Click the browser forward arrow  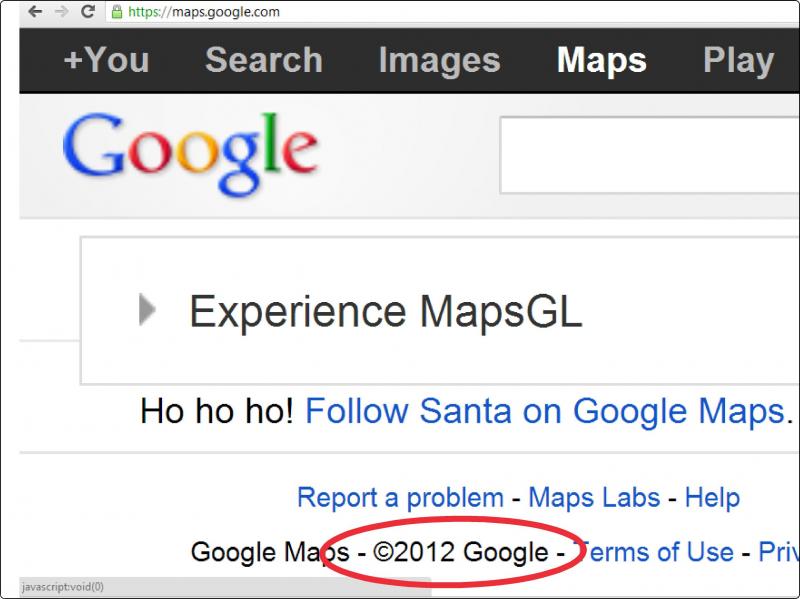point(61,11)
